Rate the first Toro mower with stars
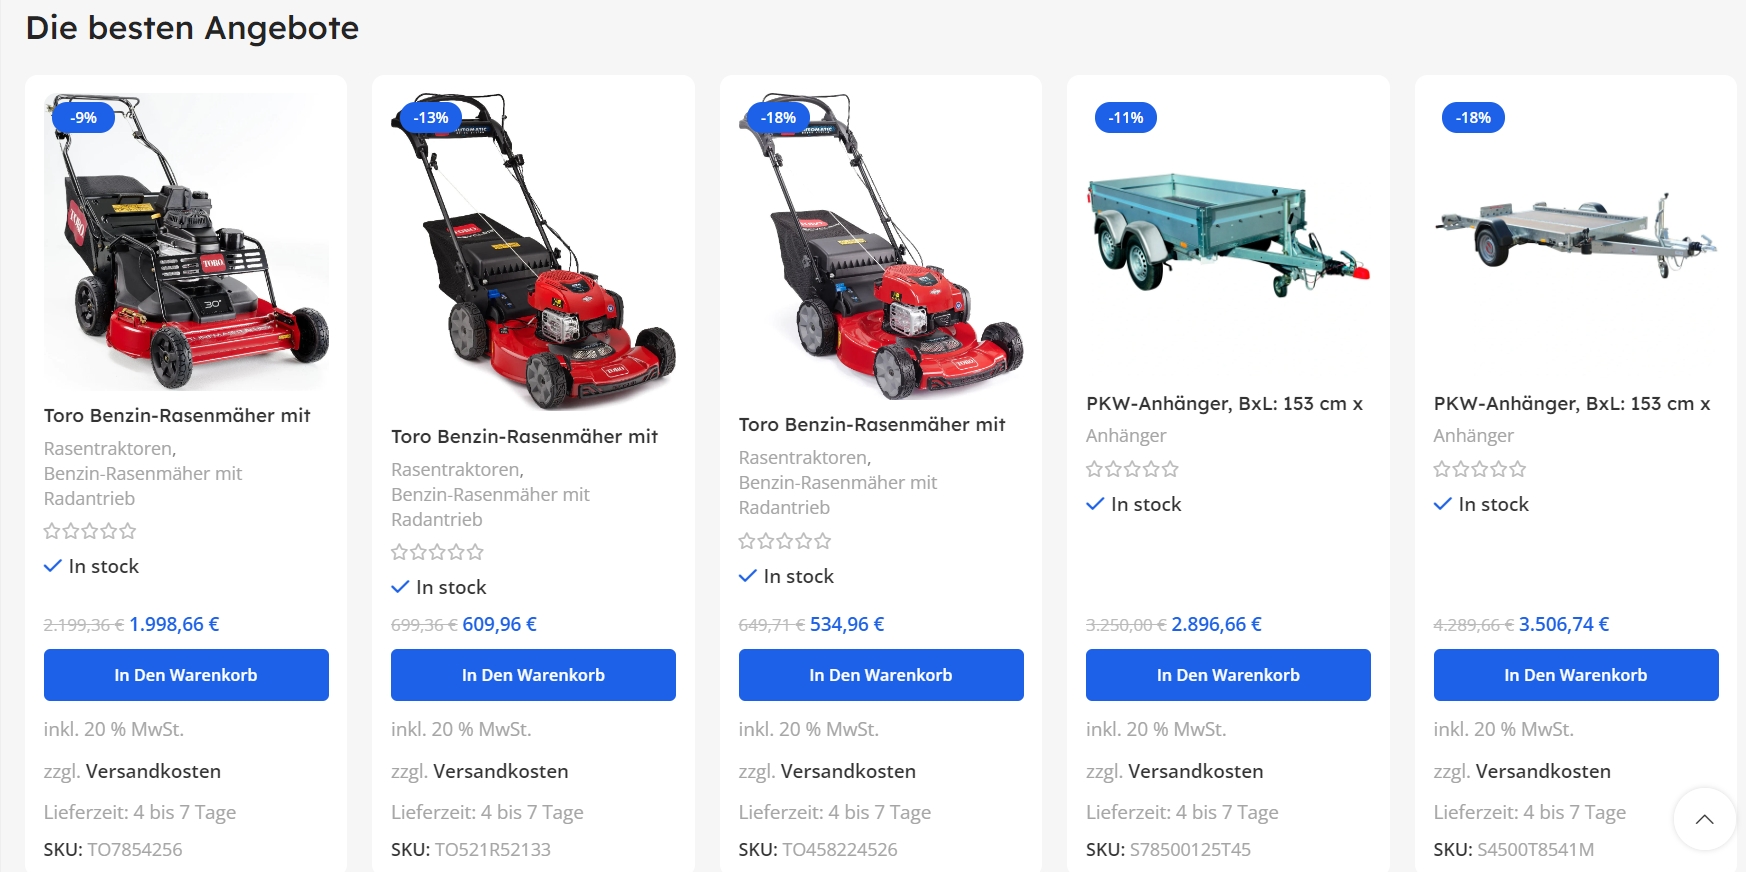Viewport: 1746px width, 872px height. 90,531
